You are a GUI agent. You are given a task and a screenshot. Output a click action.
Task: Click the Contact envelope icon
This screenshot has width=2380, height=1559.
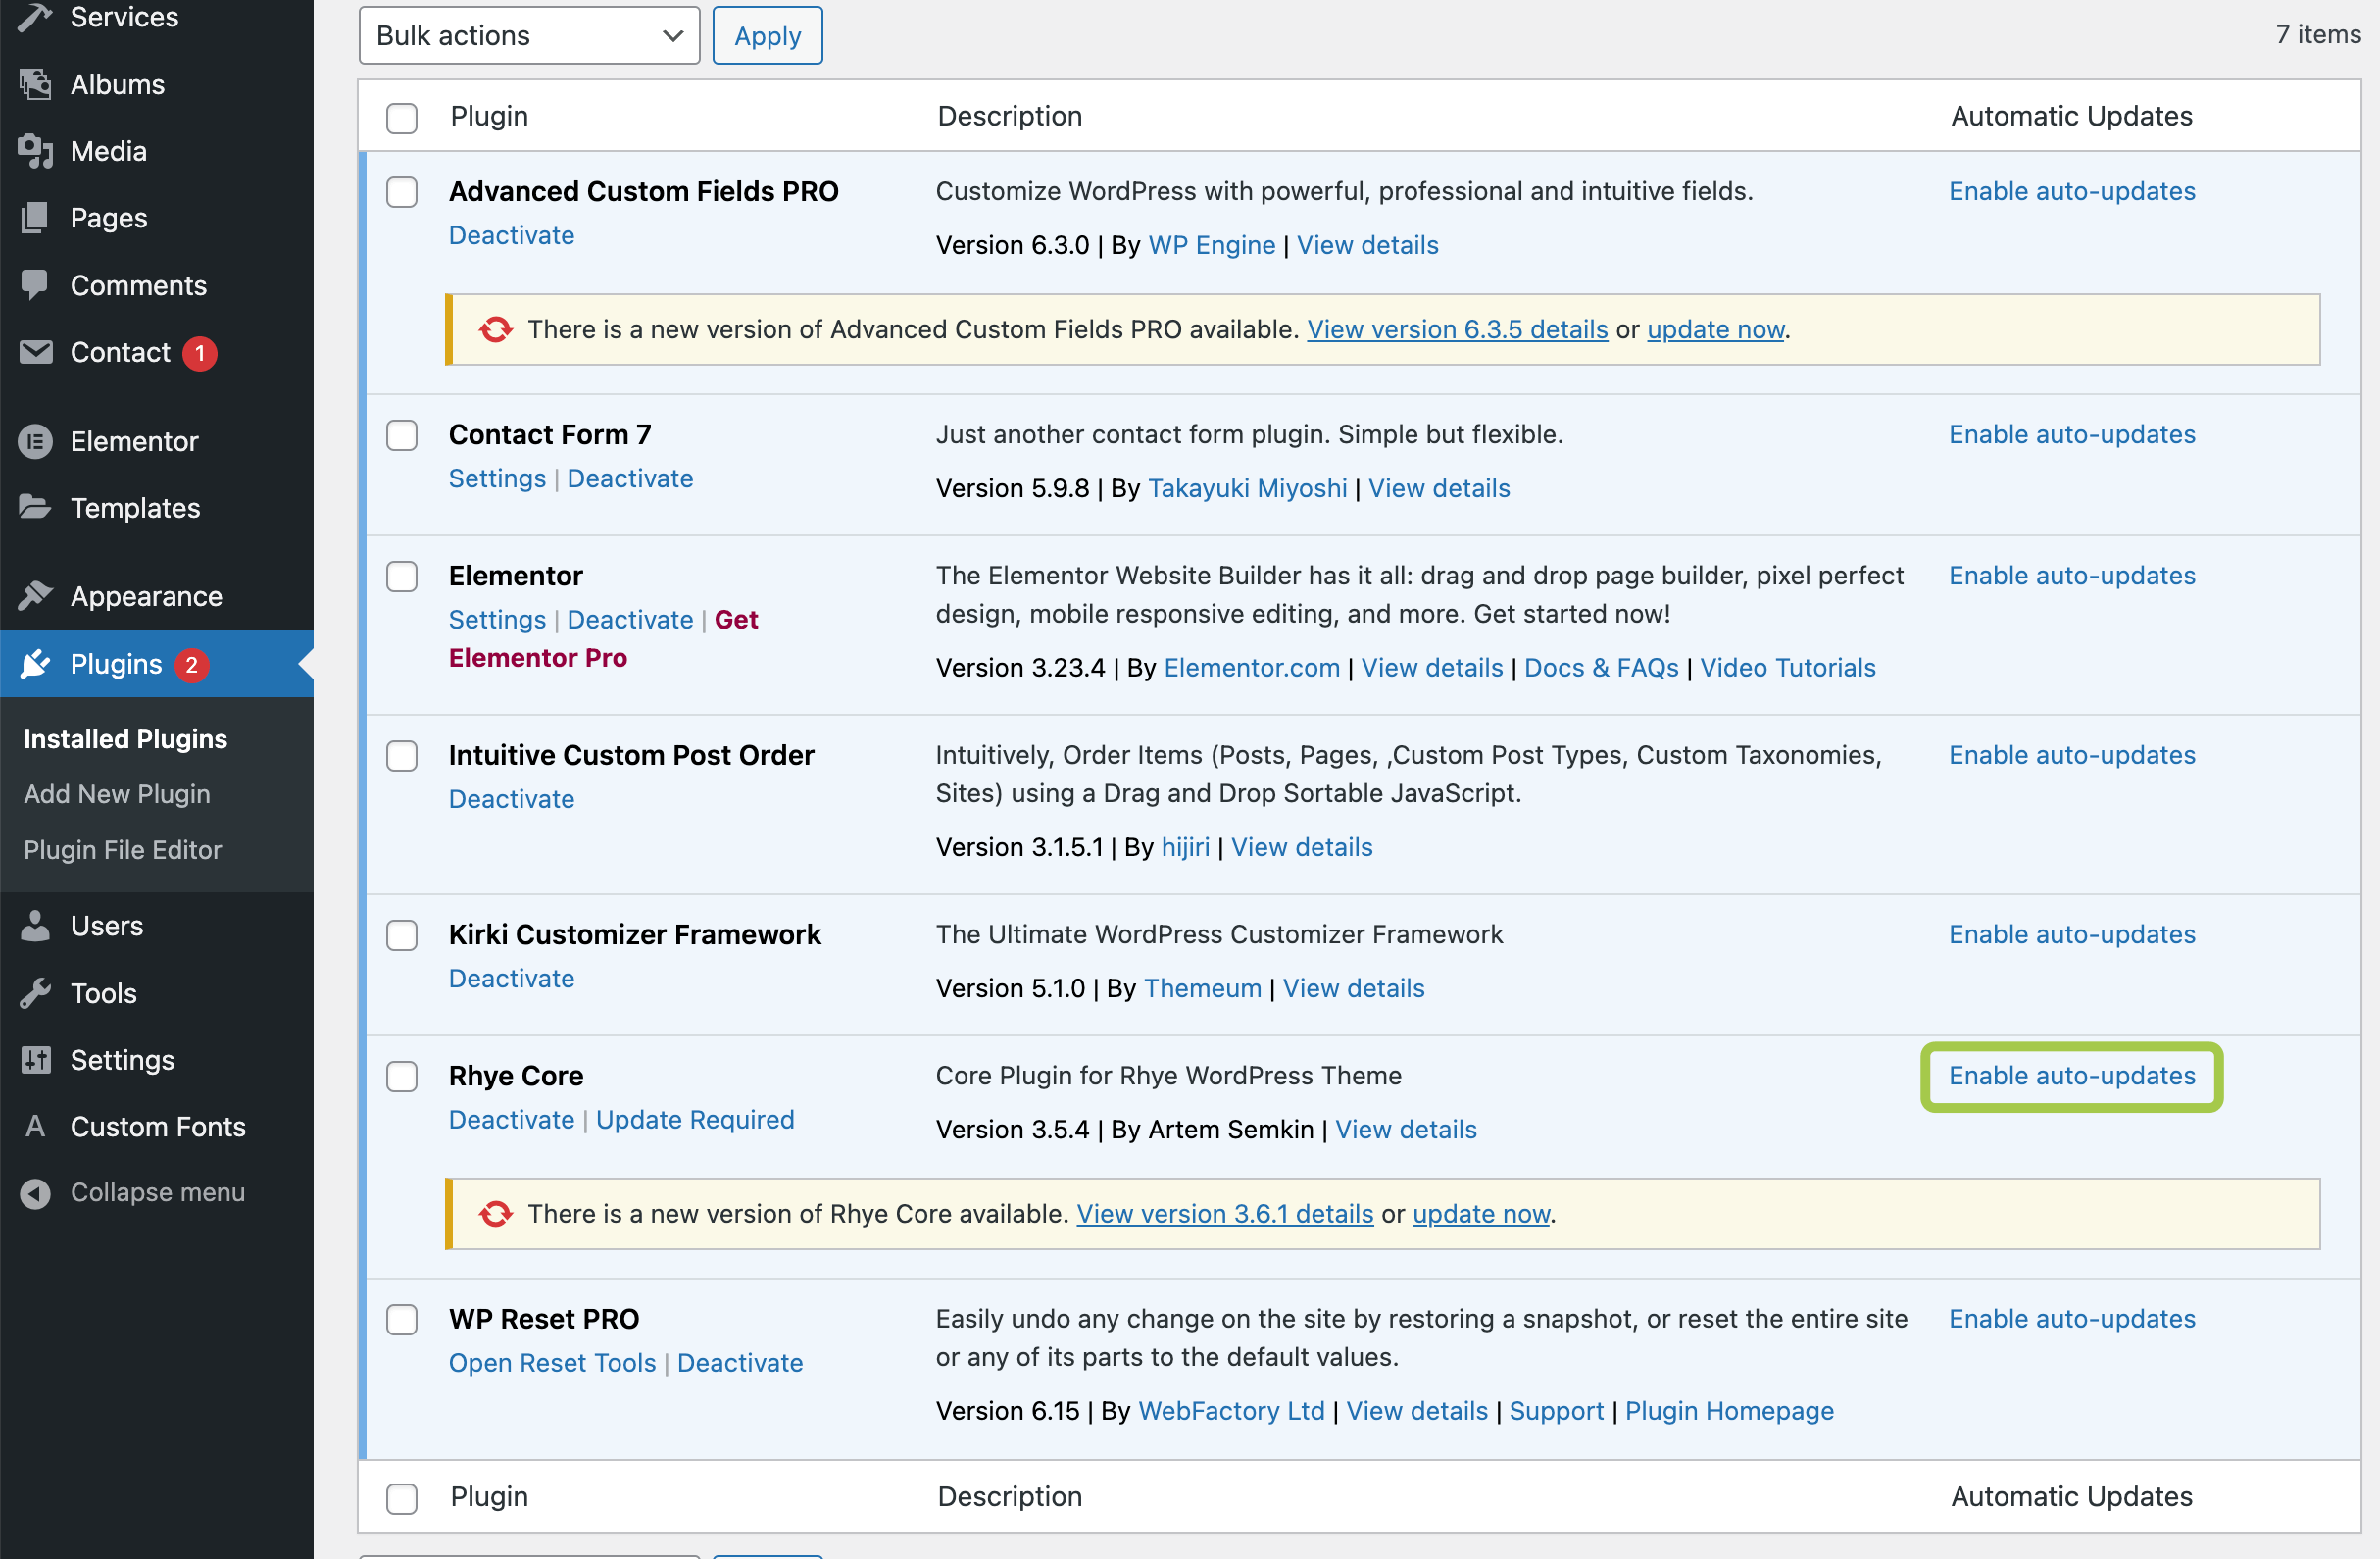click(x=35, y=352)
